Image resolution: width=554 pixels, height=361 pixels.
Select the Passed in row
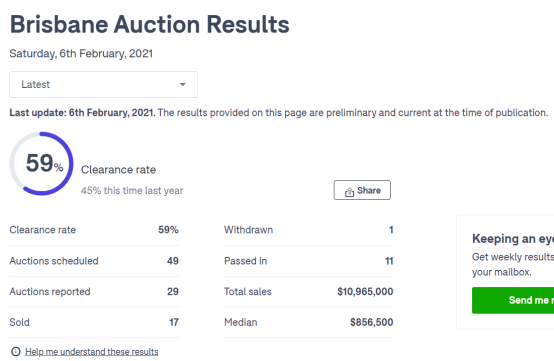point(309,261)
